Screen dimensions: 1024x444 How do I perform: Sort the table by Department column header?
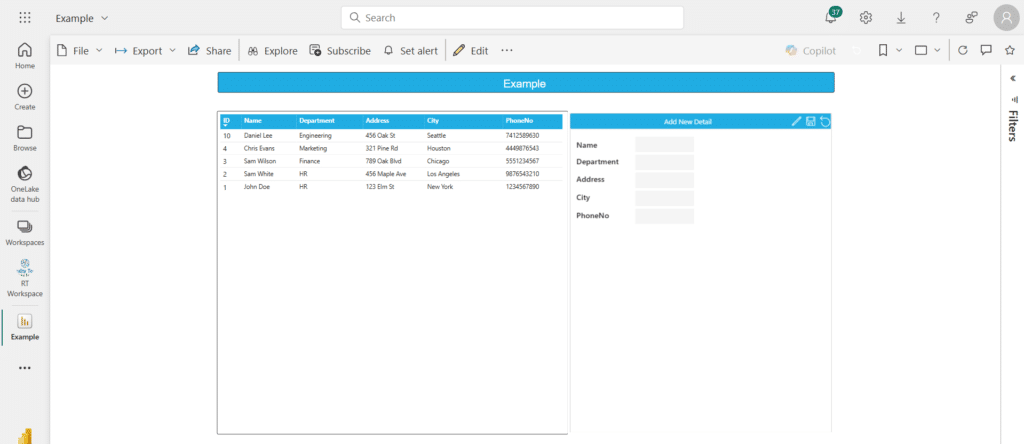click(316, 121)
